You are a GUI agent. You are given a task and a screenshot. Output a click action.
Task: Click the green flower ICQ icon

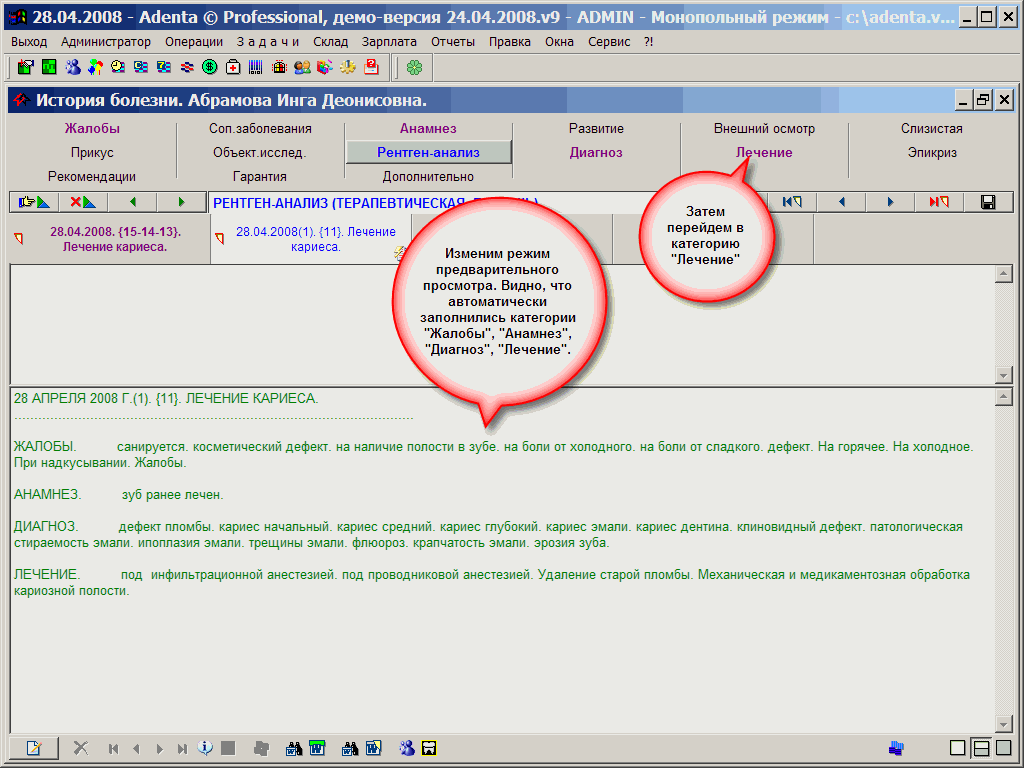pos(414,67)
